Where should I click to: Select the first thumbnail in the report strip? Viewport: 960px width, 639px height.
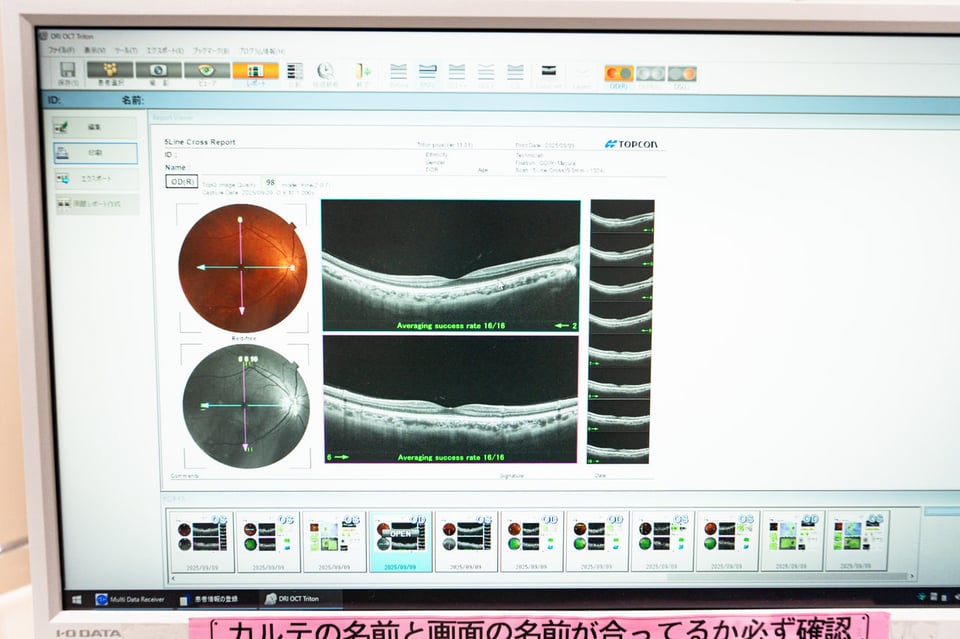click(x=202, y=540)
